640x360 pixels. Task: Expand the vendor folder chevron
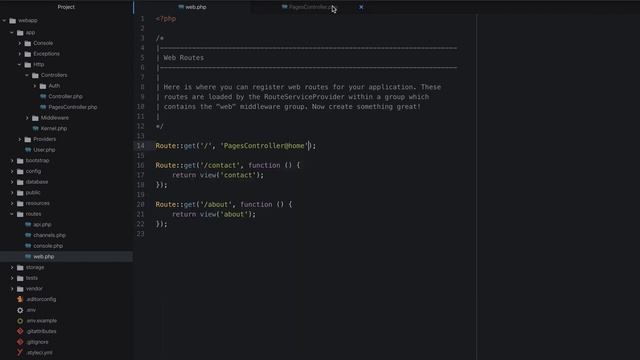[12, 289]
